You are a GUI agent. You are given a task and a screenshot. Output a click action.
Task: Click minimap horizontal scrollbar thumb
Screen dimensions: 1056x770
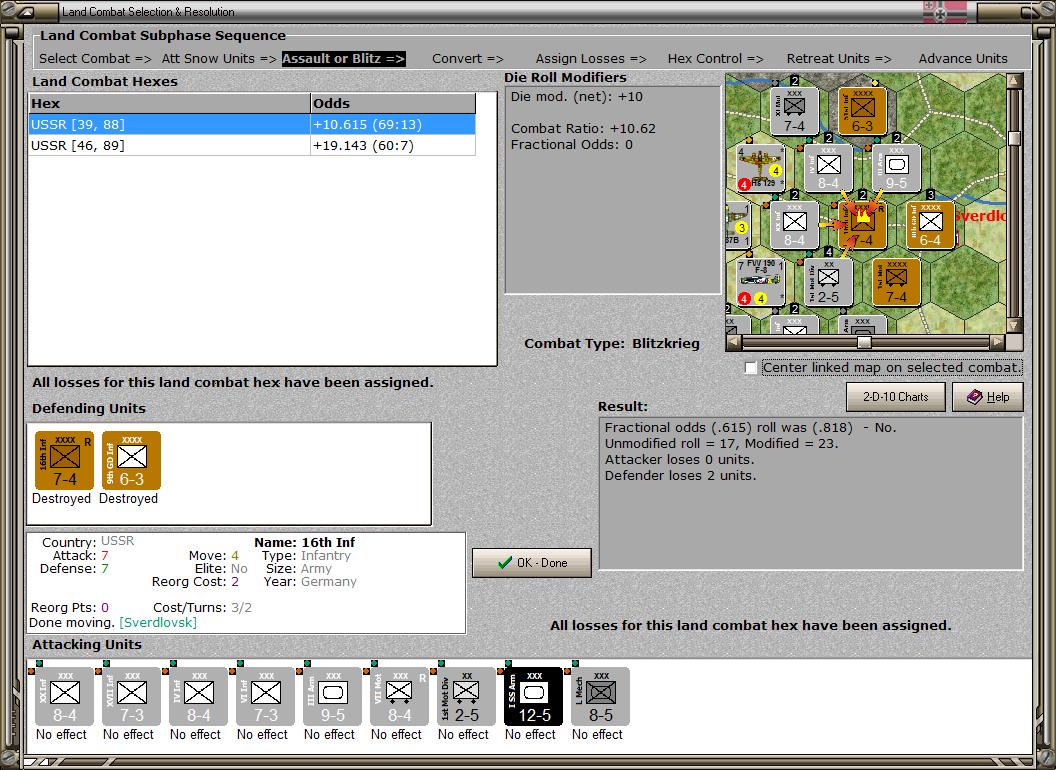(x=864, y=342)
